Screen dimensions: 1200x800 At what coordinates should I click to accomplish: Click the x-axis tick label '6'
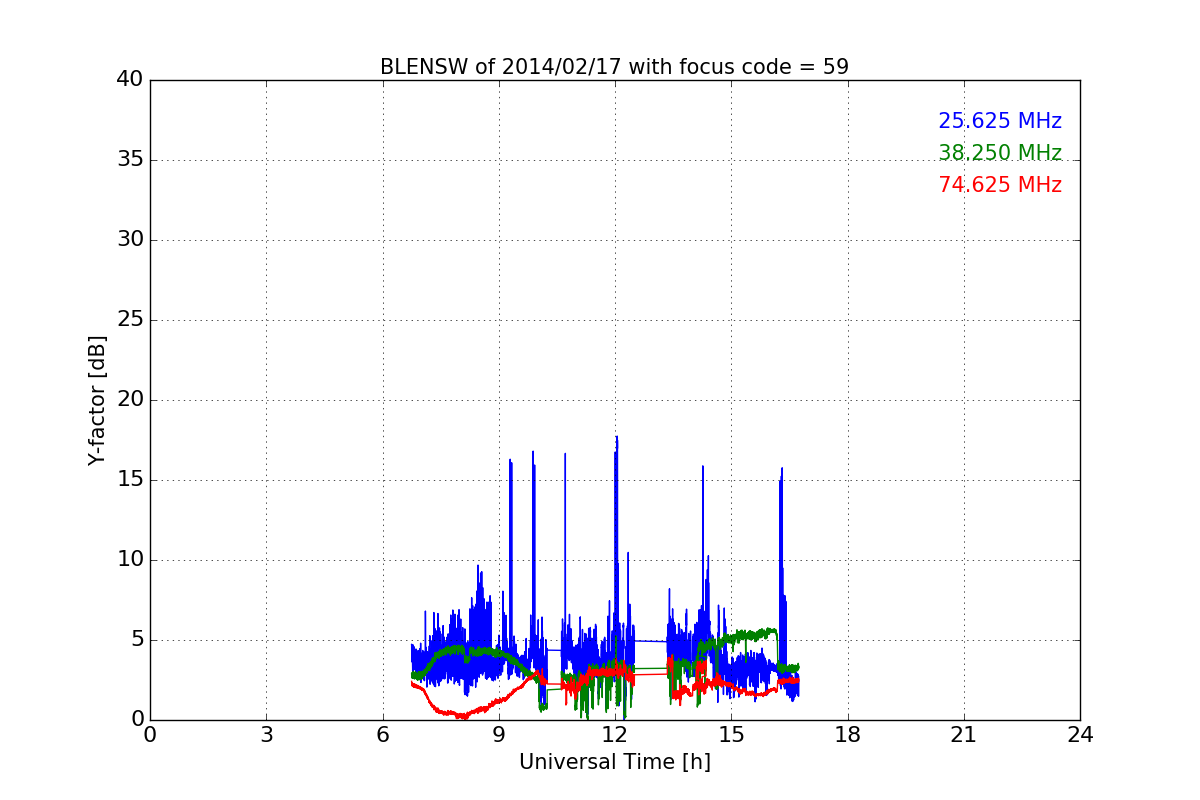(x=382, y=734)
